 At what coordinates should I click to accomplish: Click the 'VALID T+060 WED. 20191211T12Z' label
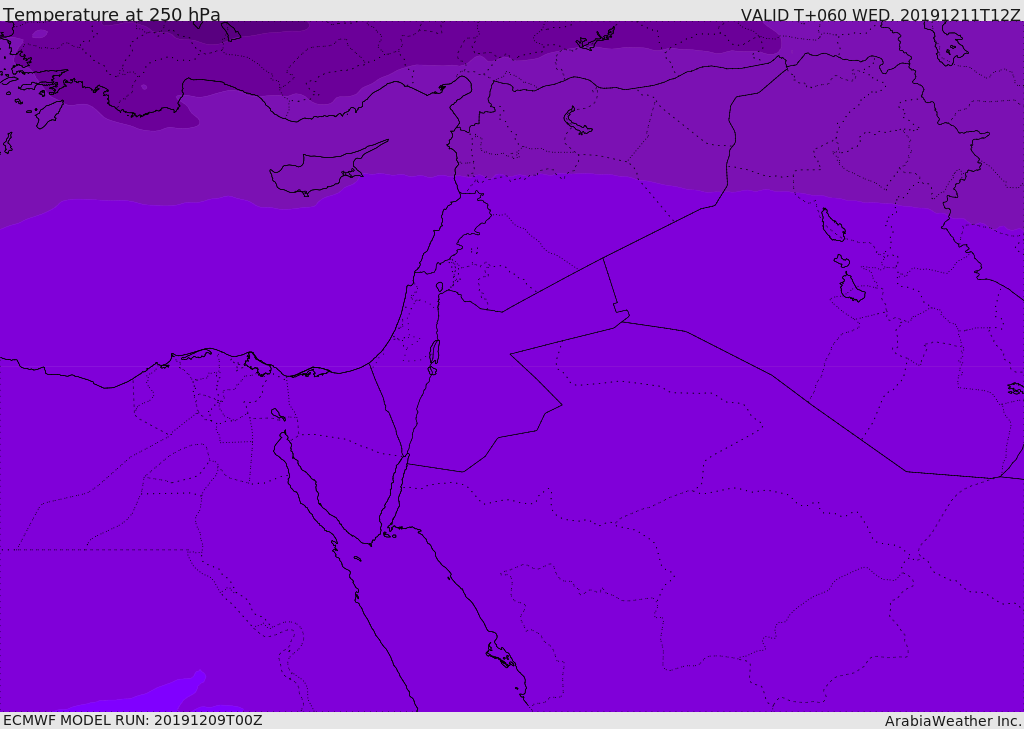coord(880,14)
